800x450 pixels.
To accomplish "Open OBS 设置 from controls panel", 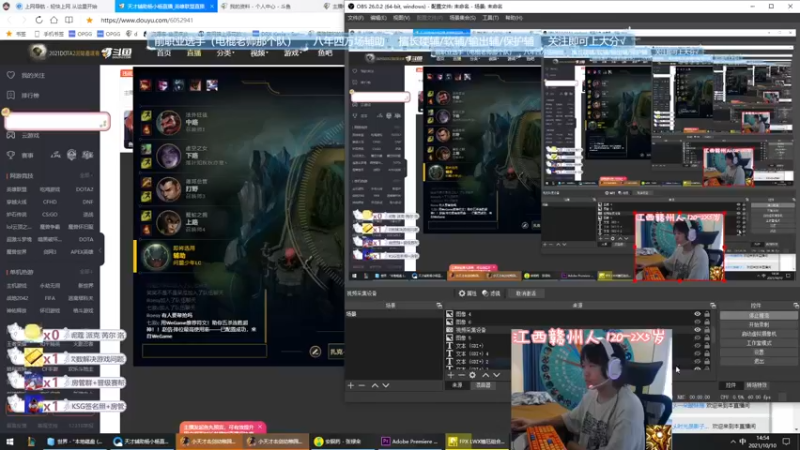I will (759, 352).
